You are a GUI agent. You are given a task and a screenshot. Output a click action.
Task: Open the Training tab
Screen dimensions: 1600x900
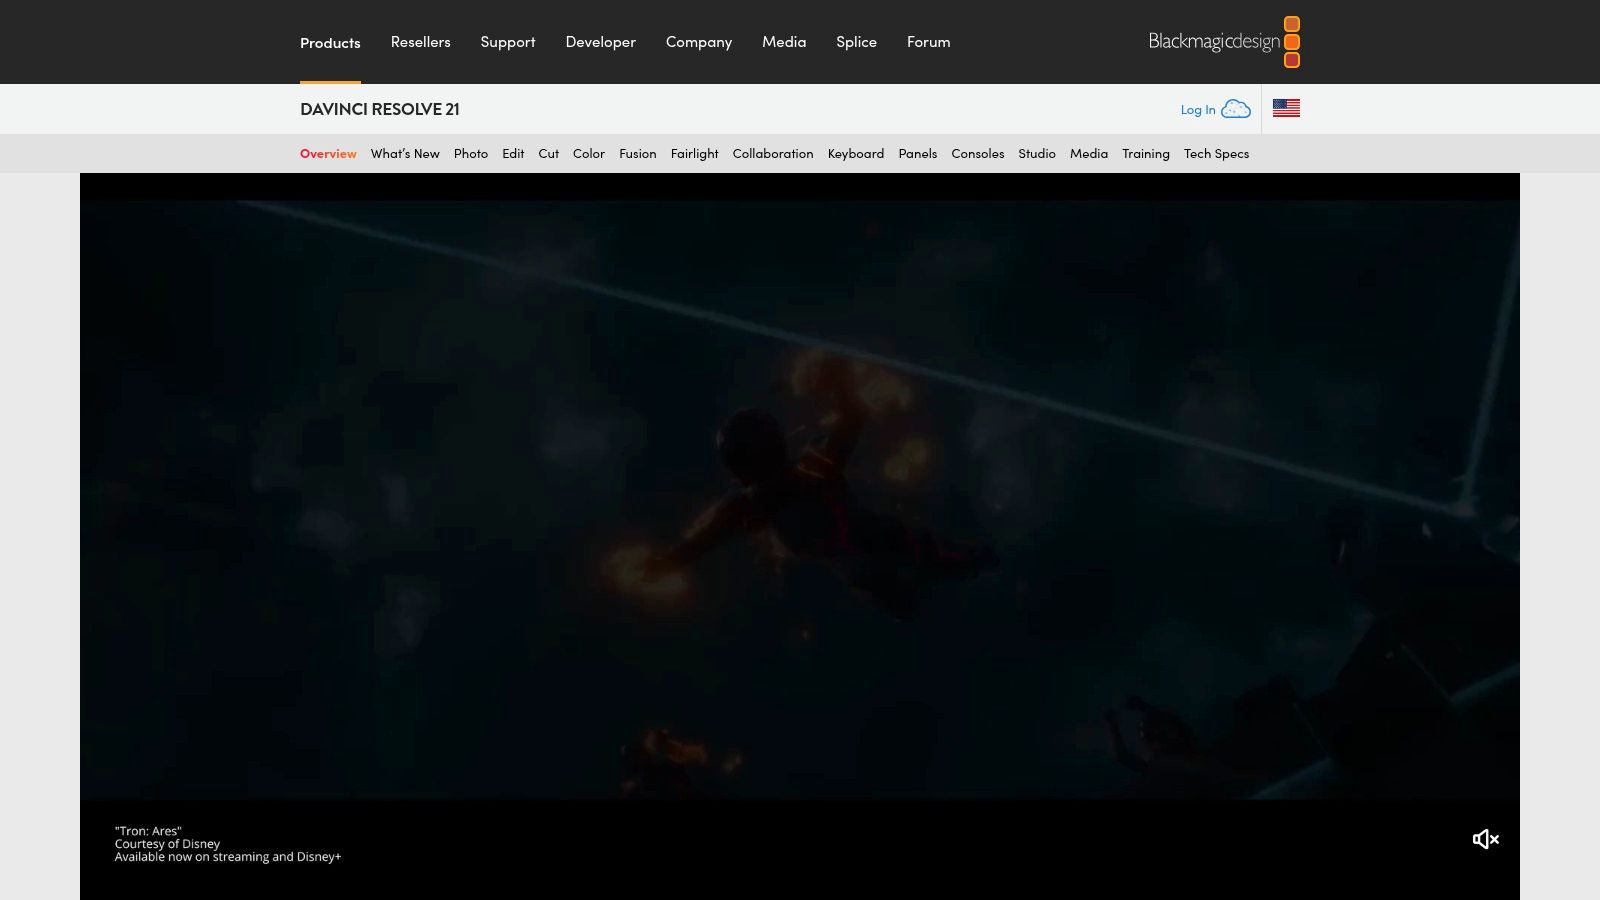[x=1146, y=154]
